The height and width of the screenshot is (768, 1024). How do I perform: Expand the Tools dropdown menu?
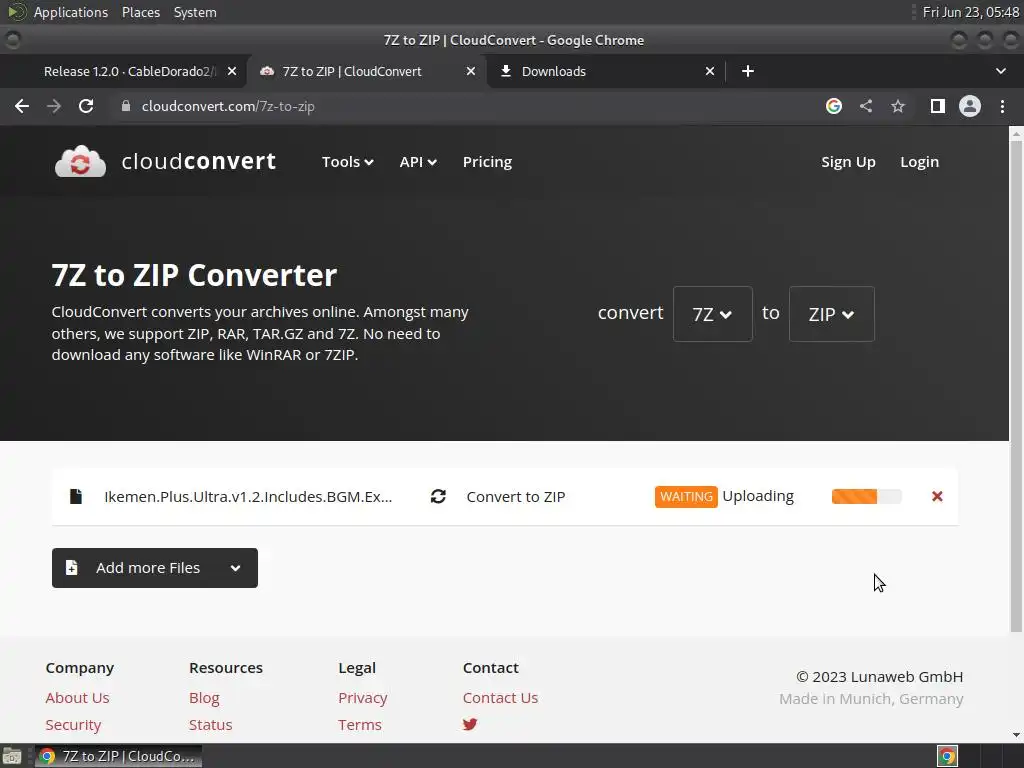click(347, 162)
